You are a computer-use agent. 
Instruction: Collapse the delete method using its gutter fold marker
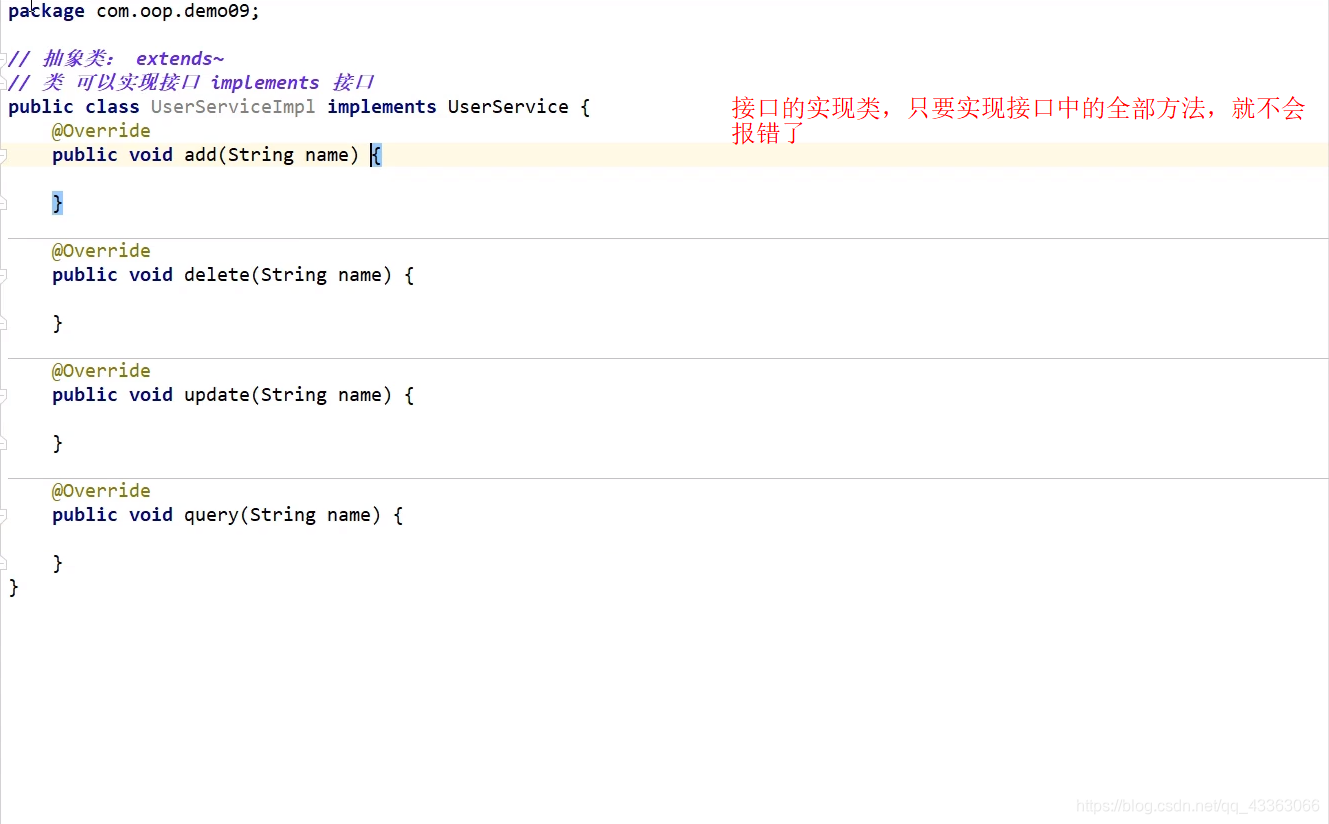[x=3, y=275]
